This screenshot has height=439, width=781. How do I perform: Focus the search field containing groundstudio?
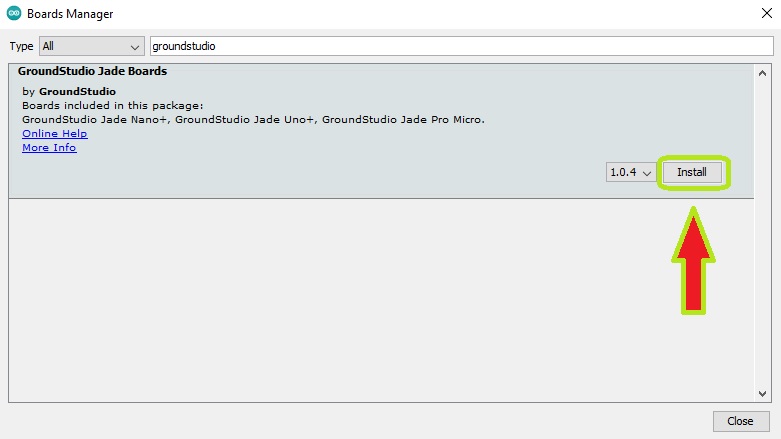[x=460, y=46]
